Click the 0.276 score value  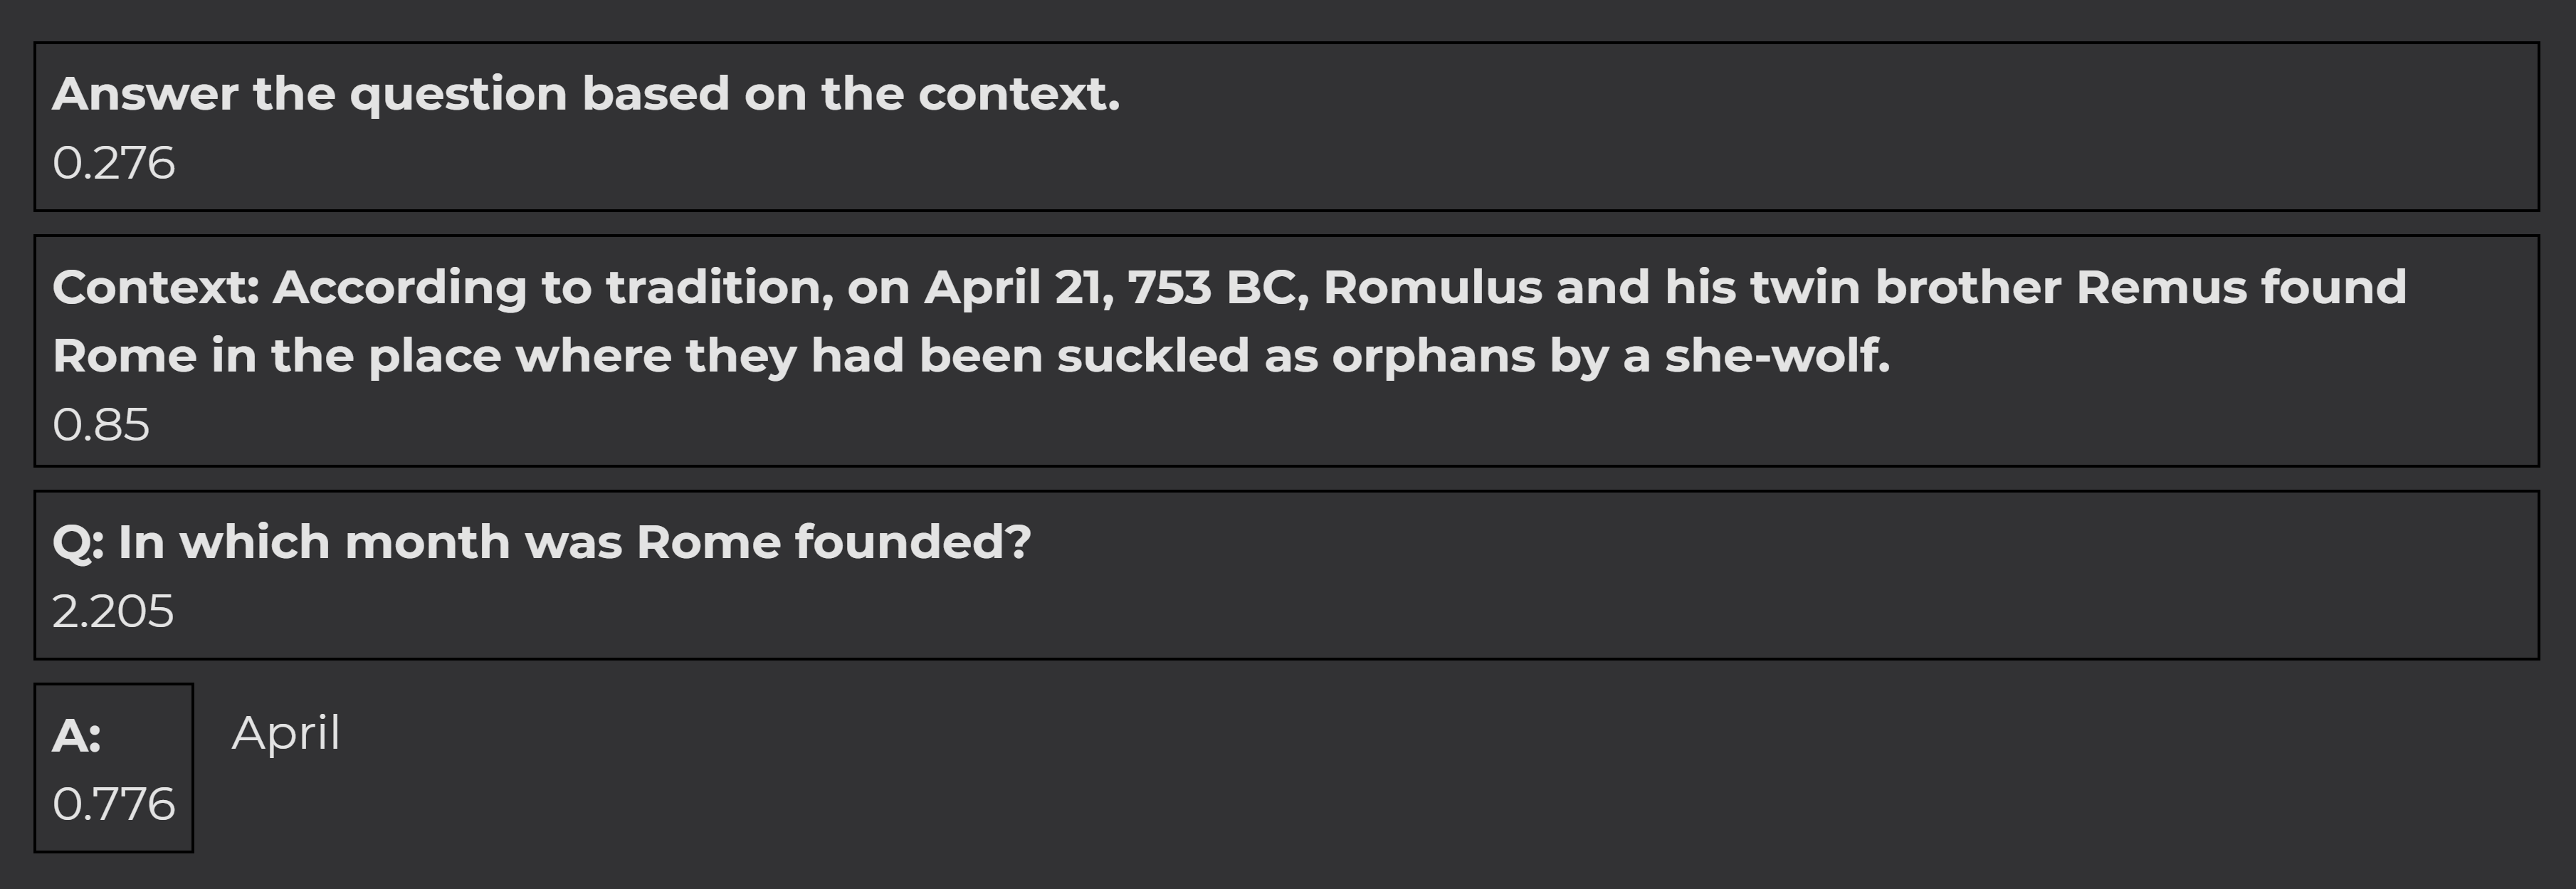(x=113, y=163)
